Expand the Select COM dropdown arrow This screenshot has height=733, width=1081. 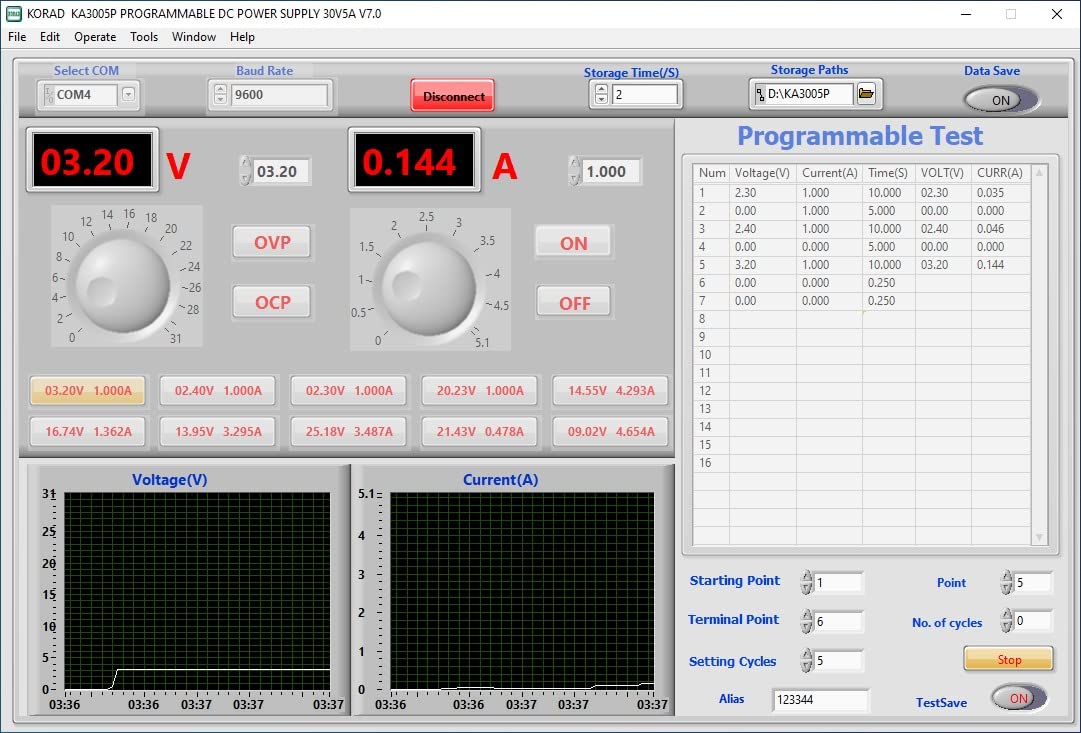128,94
